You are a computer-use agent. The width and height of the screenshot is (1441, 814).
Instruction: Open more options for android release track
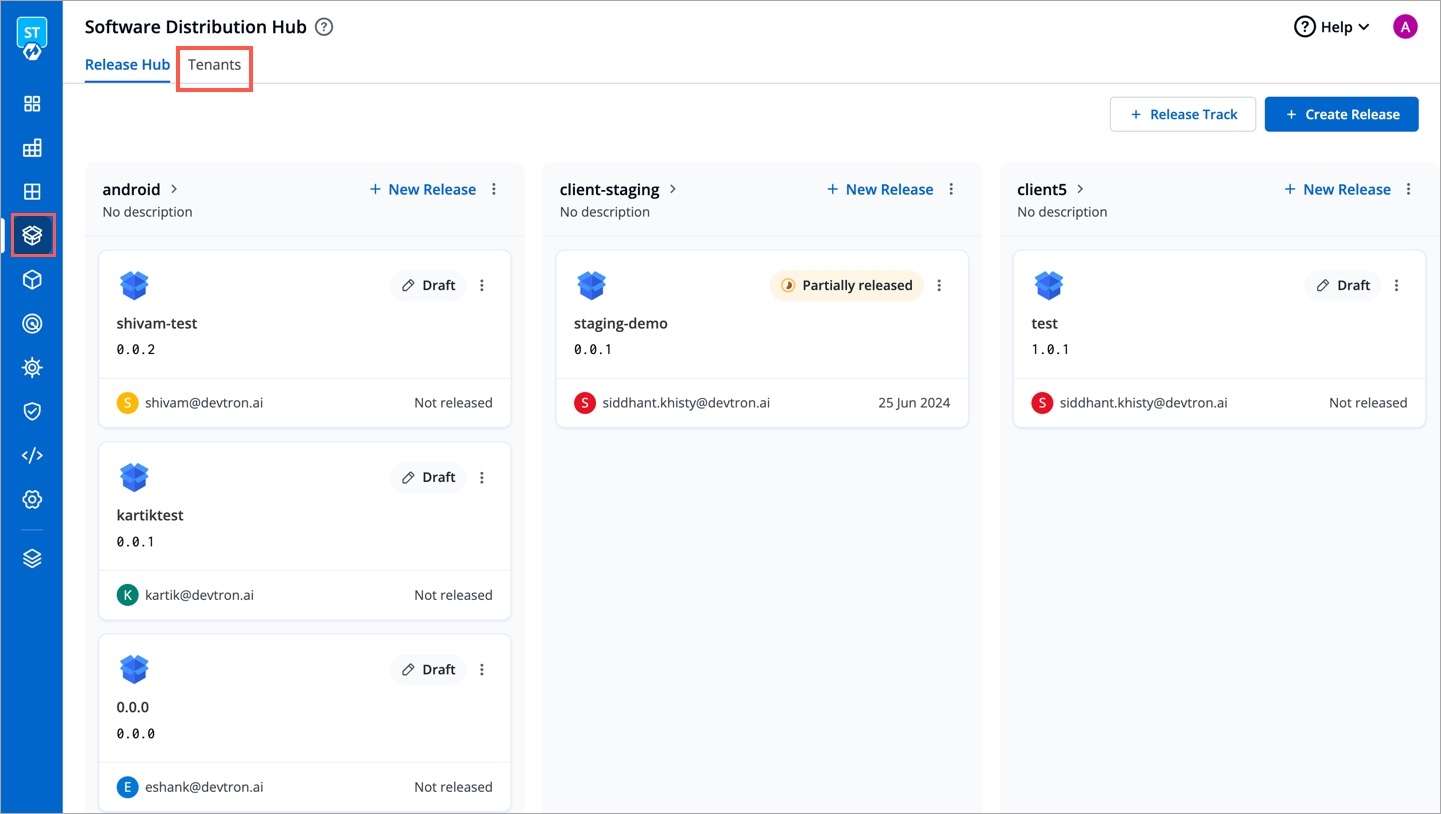494,189
